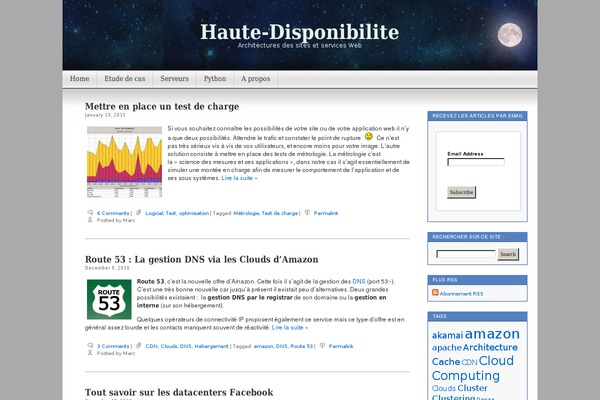Click the Subscribe button

click(x=461, y=192)
